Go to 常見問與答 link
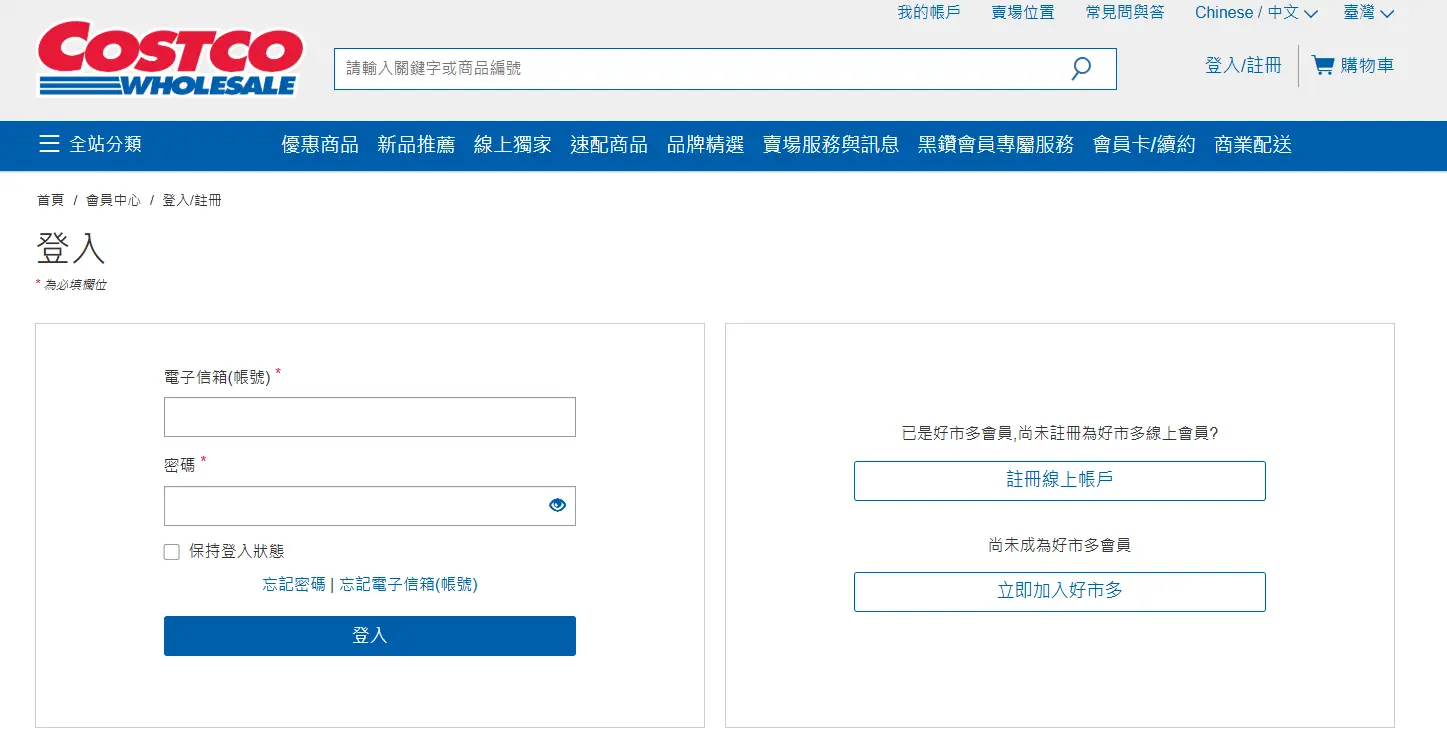This screenshot has height=751, width=1447. coord(1125,13)
